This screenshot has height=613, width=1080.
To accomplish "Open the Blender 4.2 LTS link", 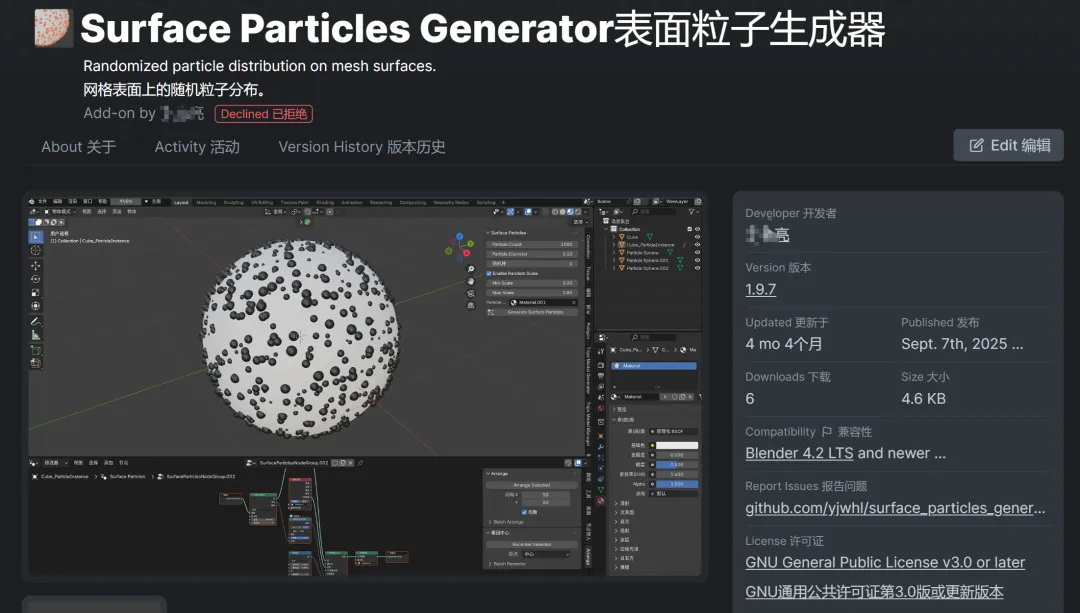I will click(799, 453).
